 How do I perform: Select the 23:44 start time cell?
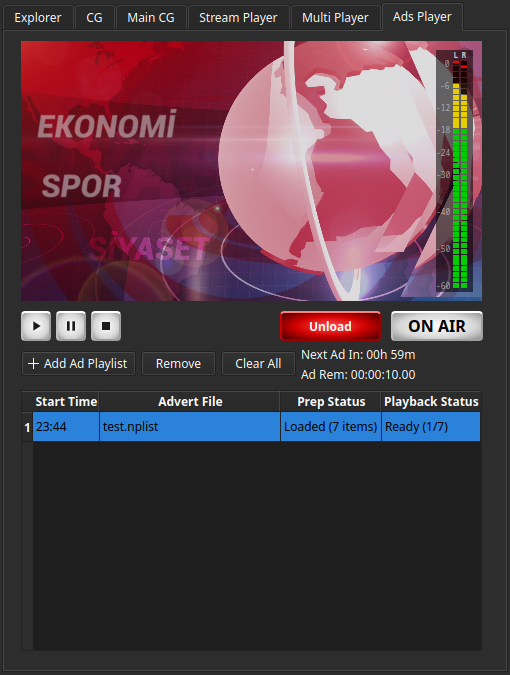66,427
